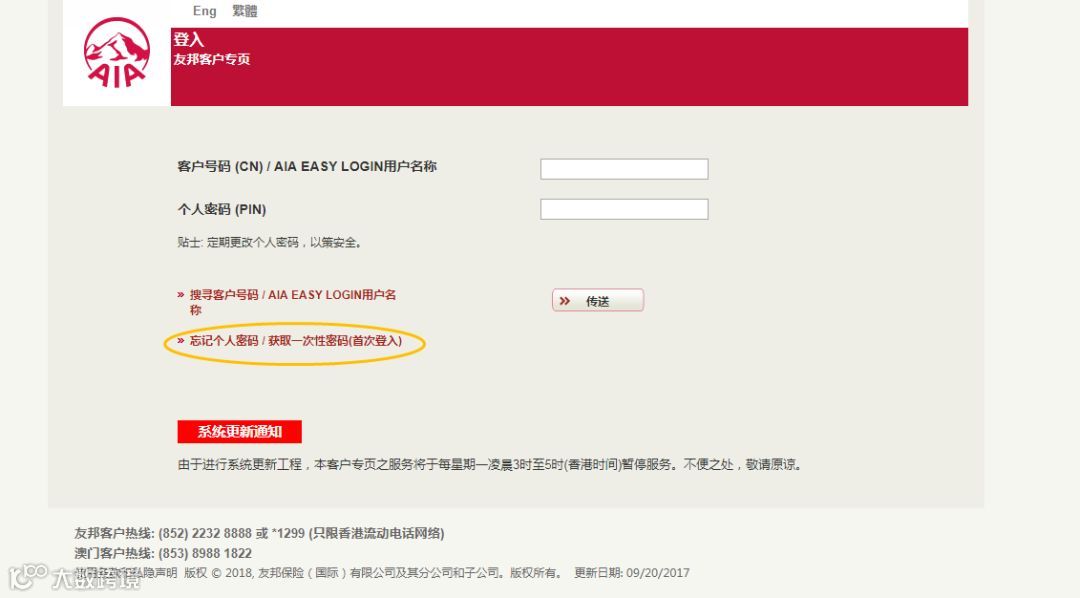Click the 大数跨境 watermark logo
The height and width of the screenshot is (598, 1080).
[74, 577]
